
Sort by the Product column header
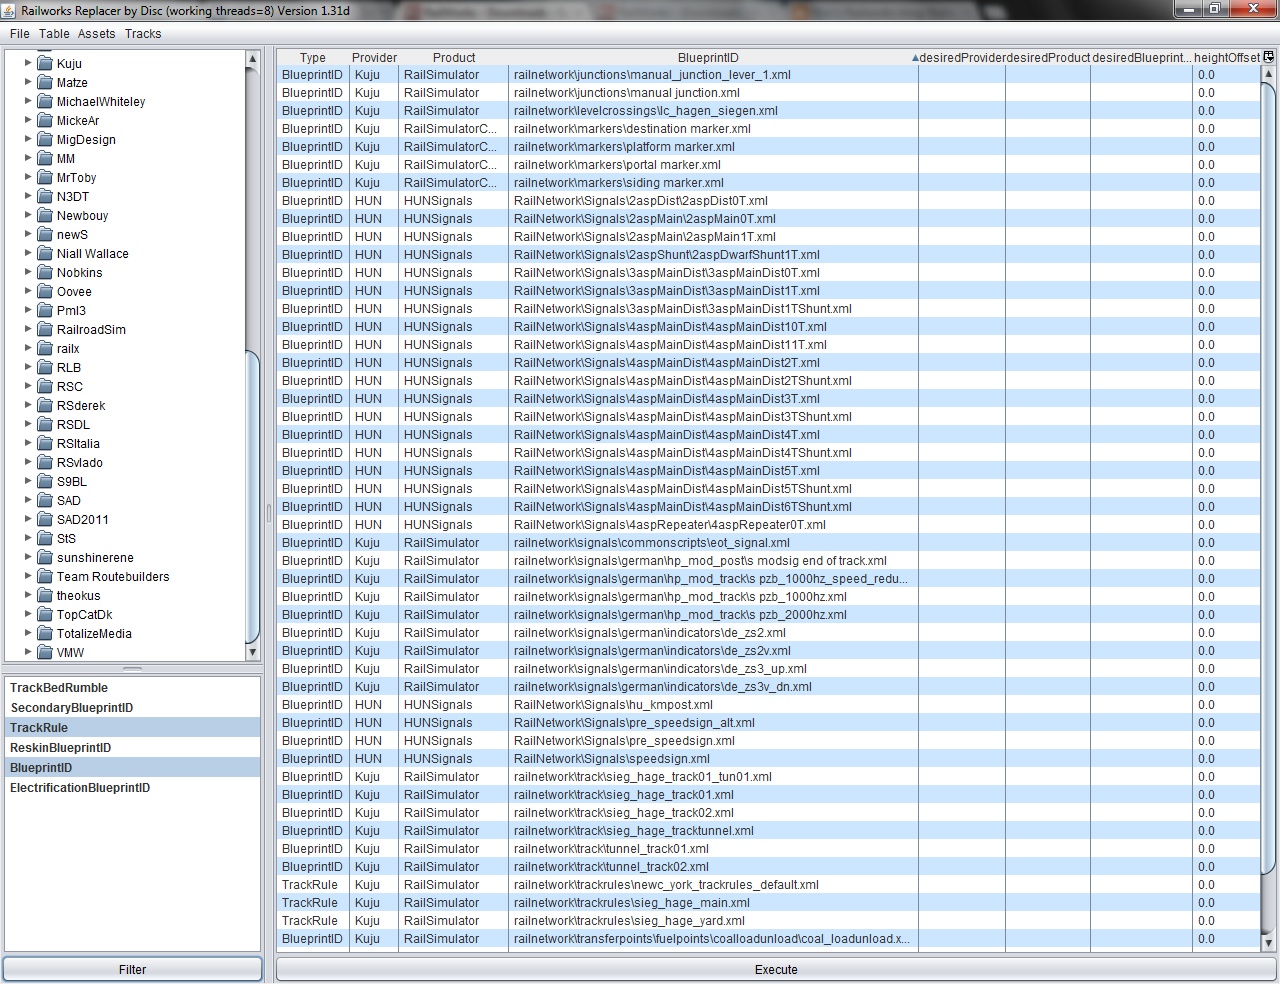[x=454, y=57]
